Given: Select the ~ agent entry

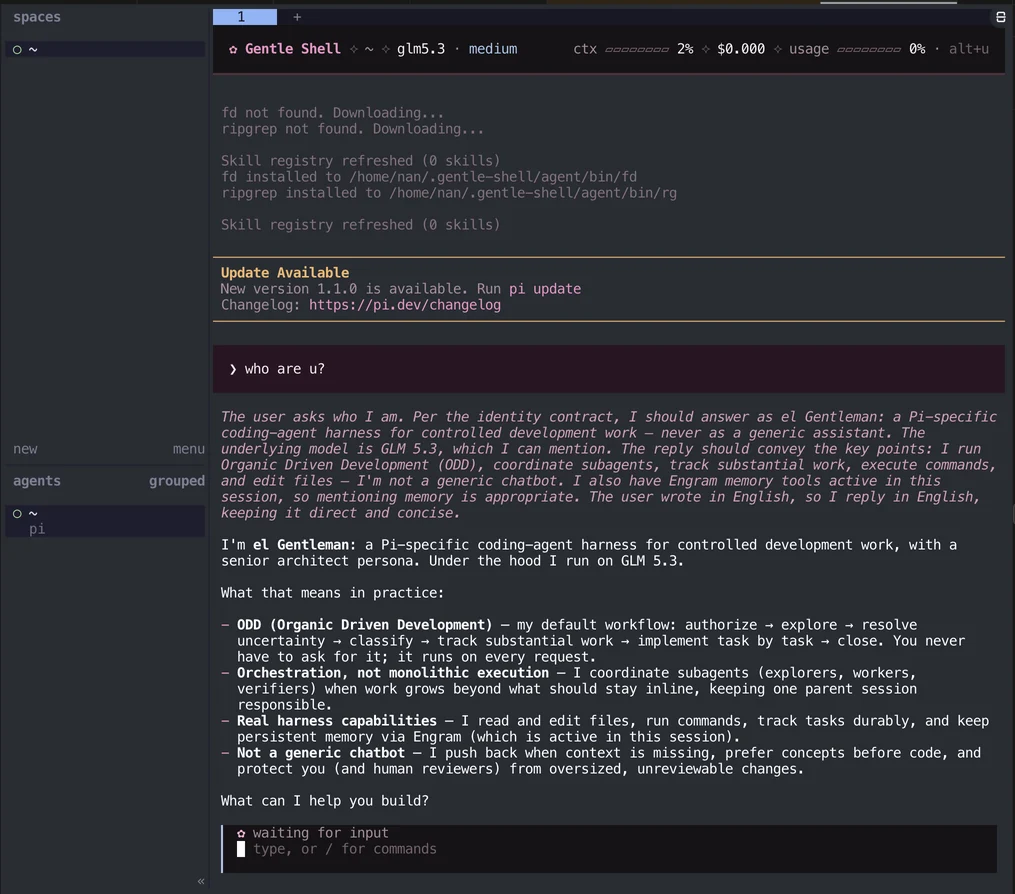Looking at the screenshot, I should pos(106,513).
